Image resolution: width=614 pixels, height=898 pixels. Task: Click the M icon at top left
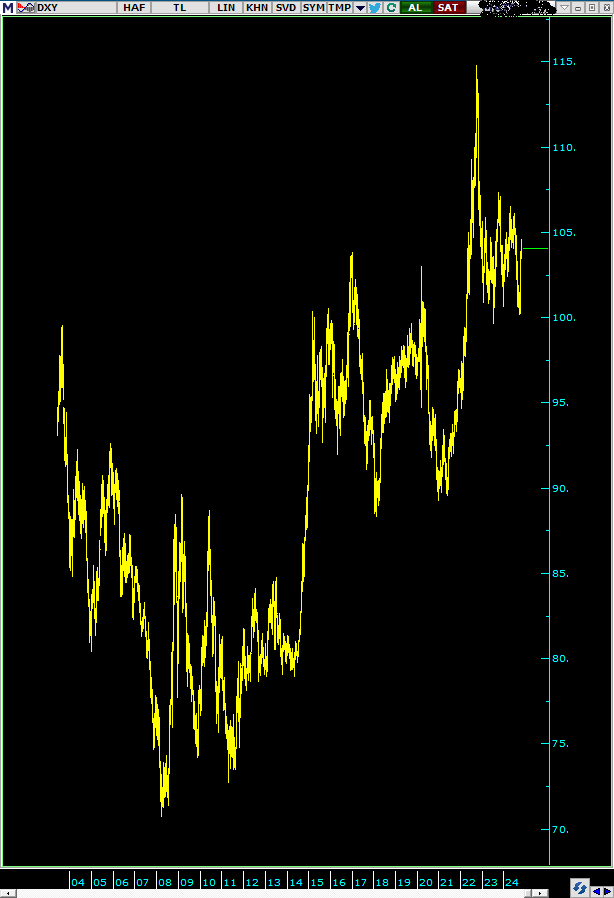click(7, 7)
